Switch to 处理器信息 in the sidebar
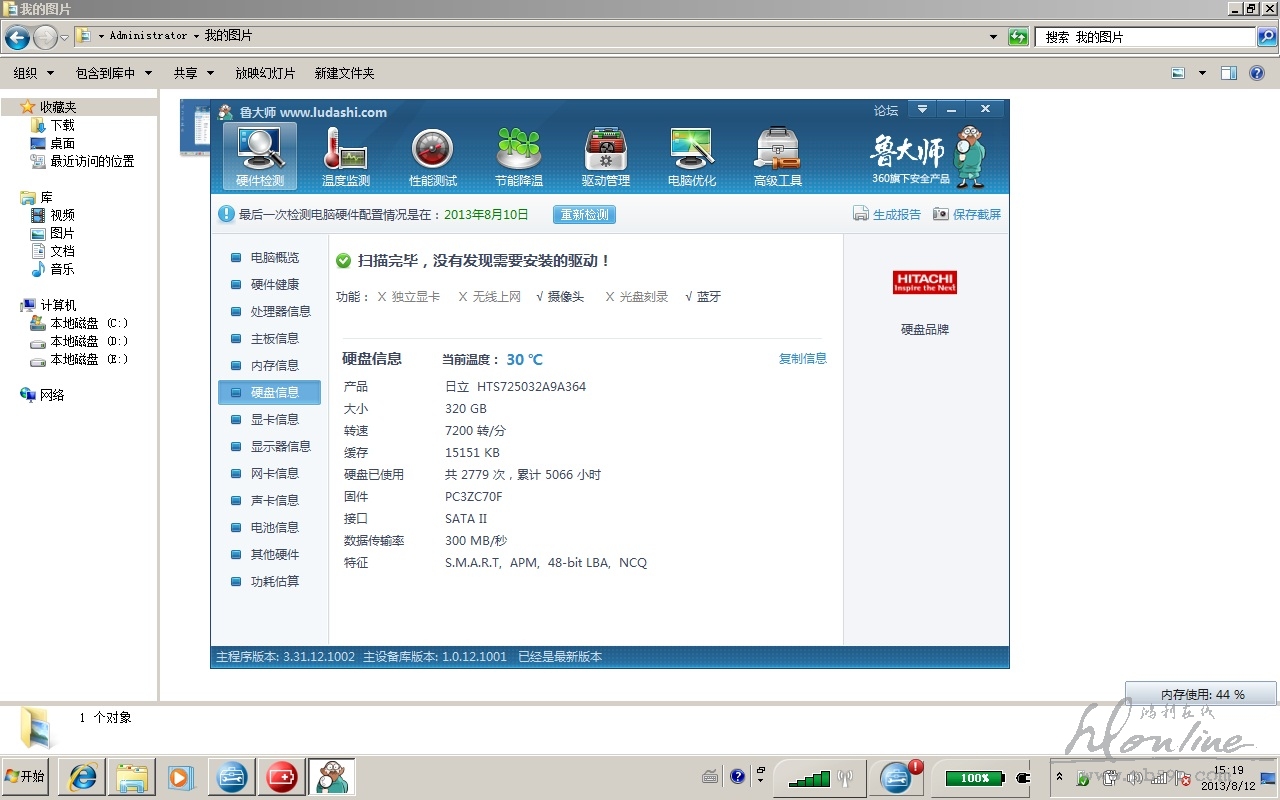The width and height of the screenshot is (1280, 800). pos(280,311)
